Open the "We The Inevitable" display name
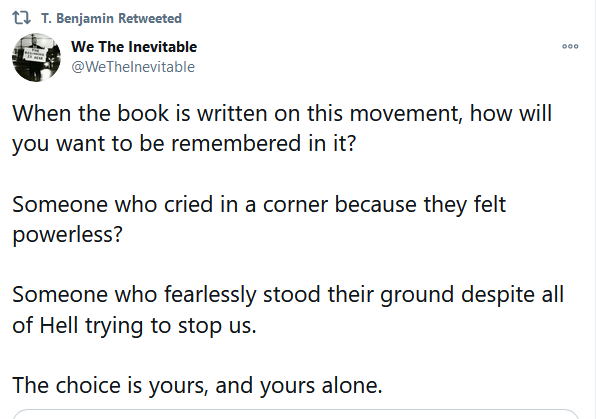Screen dimensions: 596x419 134,46
